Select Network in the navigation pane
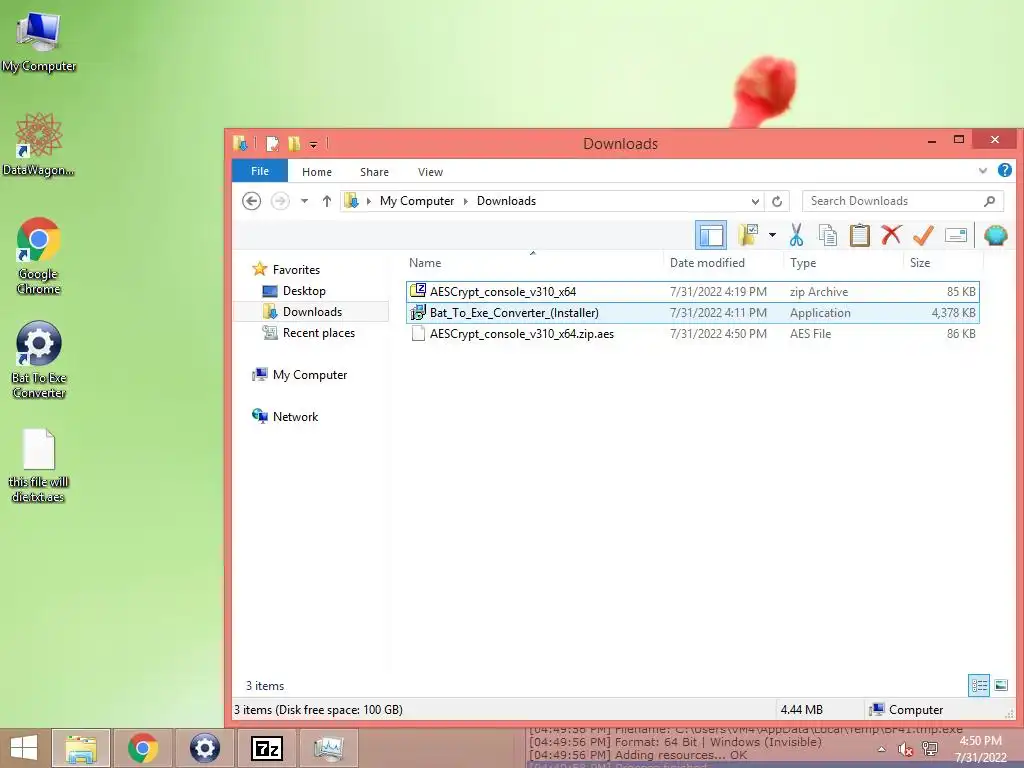The height and width of the screenshot is (768, 1024). 285,417
